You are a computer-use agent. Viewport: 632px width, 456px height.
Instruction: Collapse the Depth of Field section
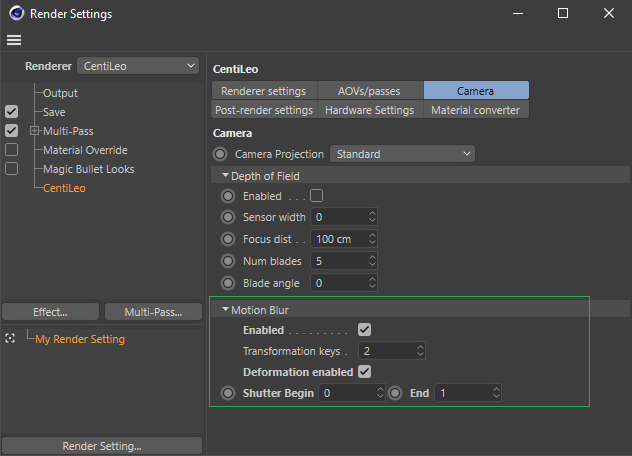[x=226, y=176]
